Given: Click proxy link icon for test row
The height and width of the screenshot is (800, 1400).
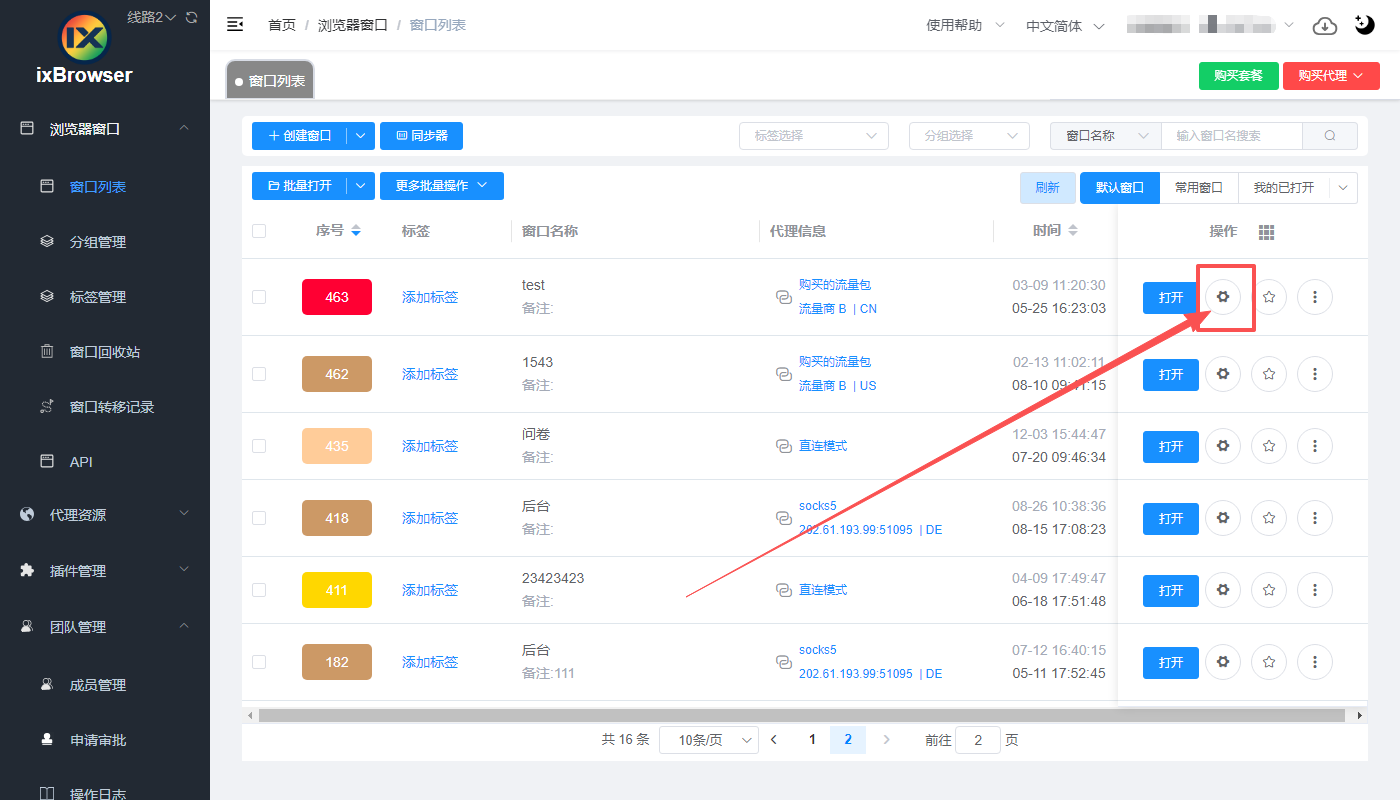Looking at the screenshot, I should tap(784, 297).
